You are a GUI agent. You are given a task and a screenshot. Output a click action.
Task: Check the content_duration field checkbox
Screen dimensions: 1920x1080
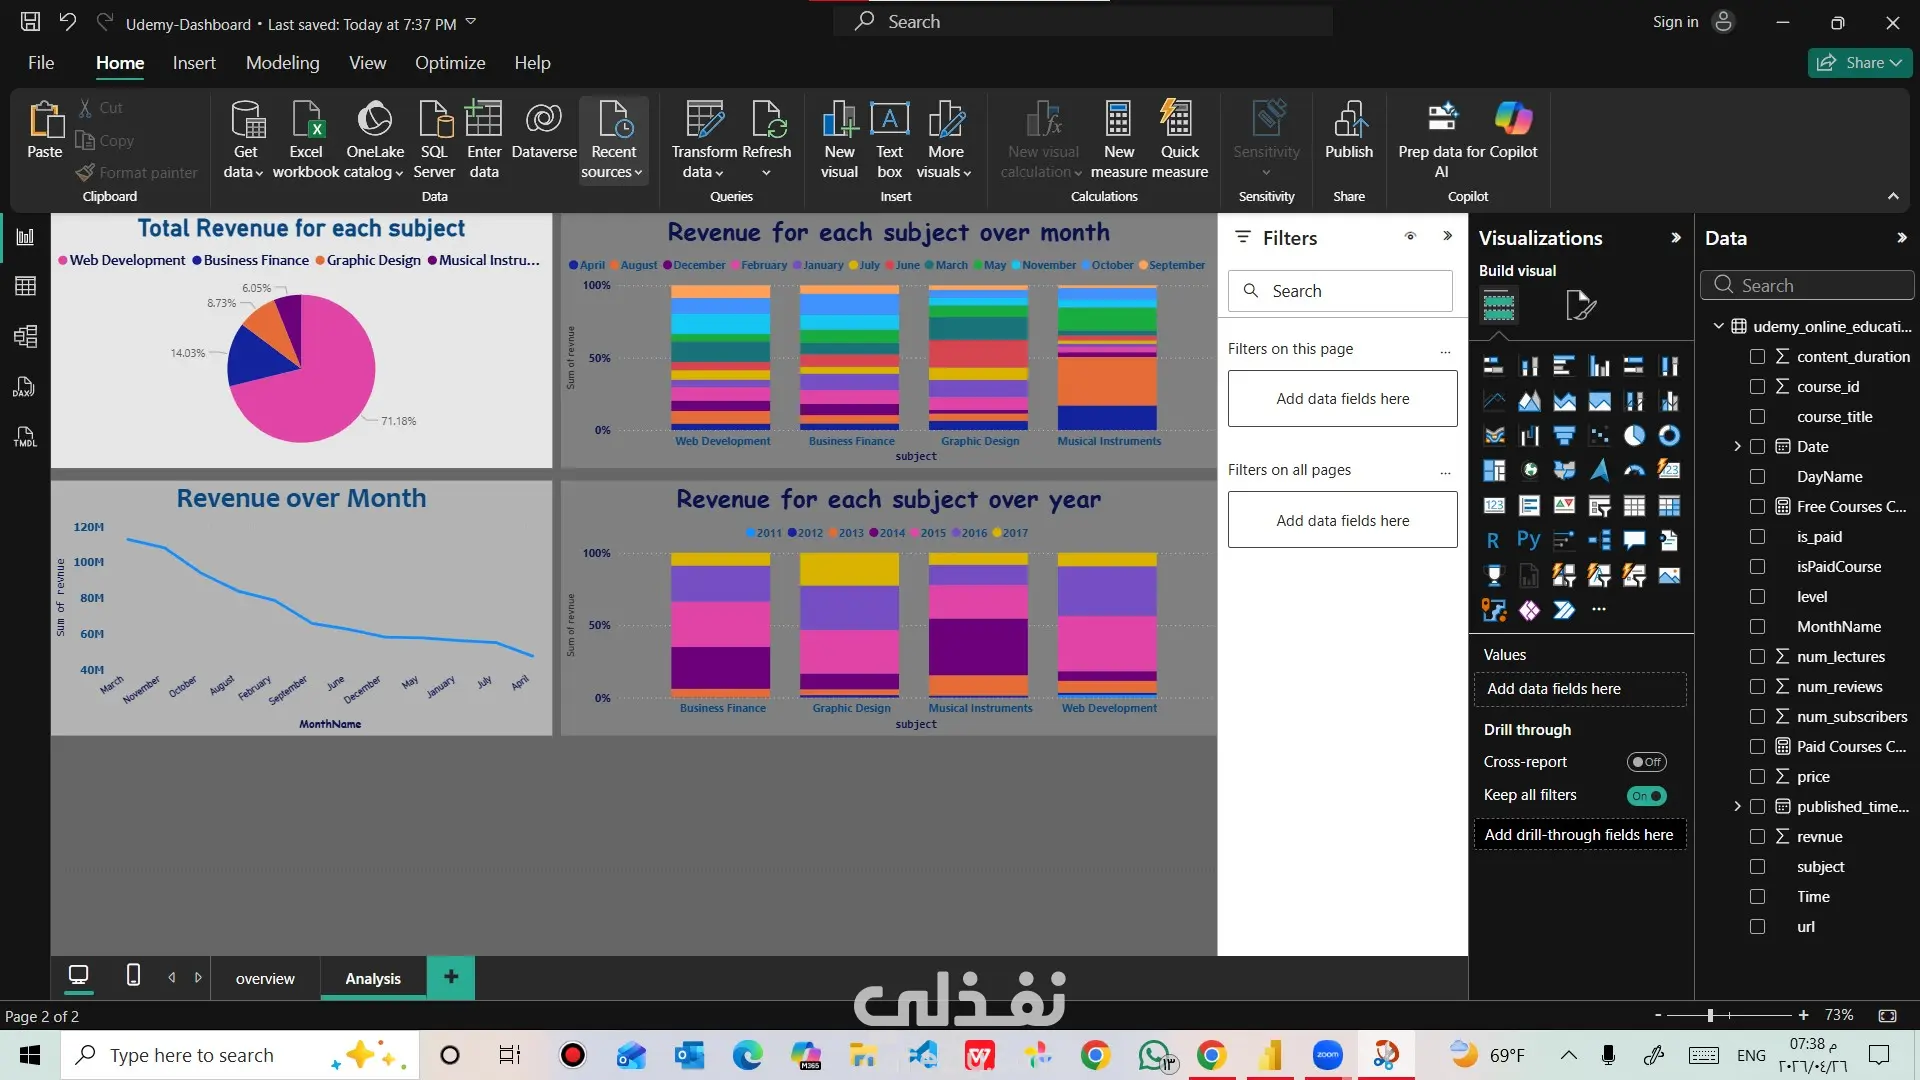pos(1757,357)
